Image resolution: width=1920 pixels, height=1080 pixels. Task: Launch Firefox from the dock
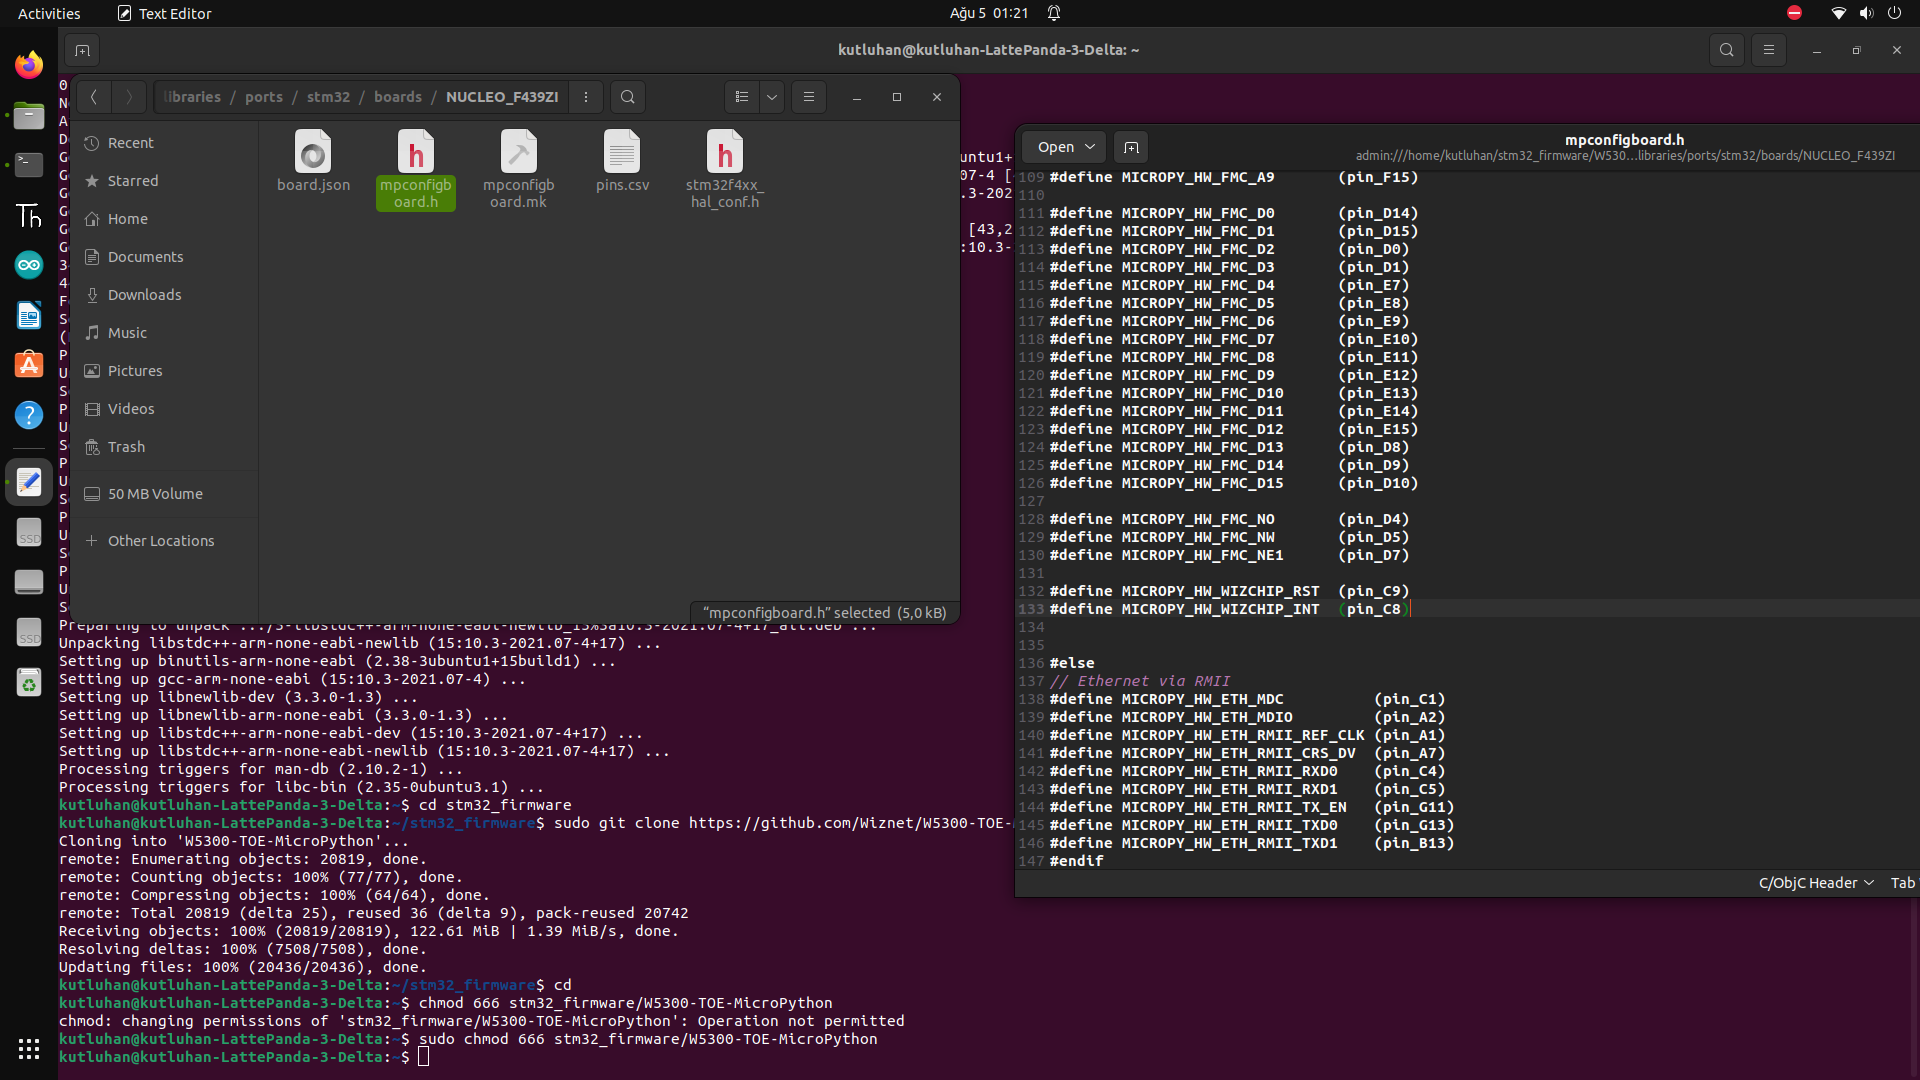coord(28,64)
